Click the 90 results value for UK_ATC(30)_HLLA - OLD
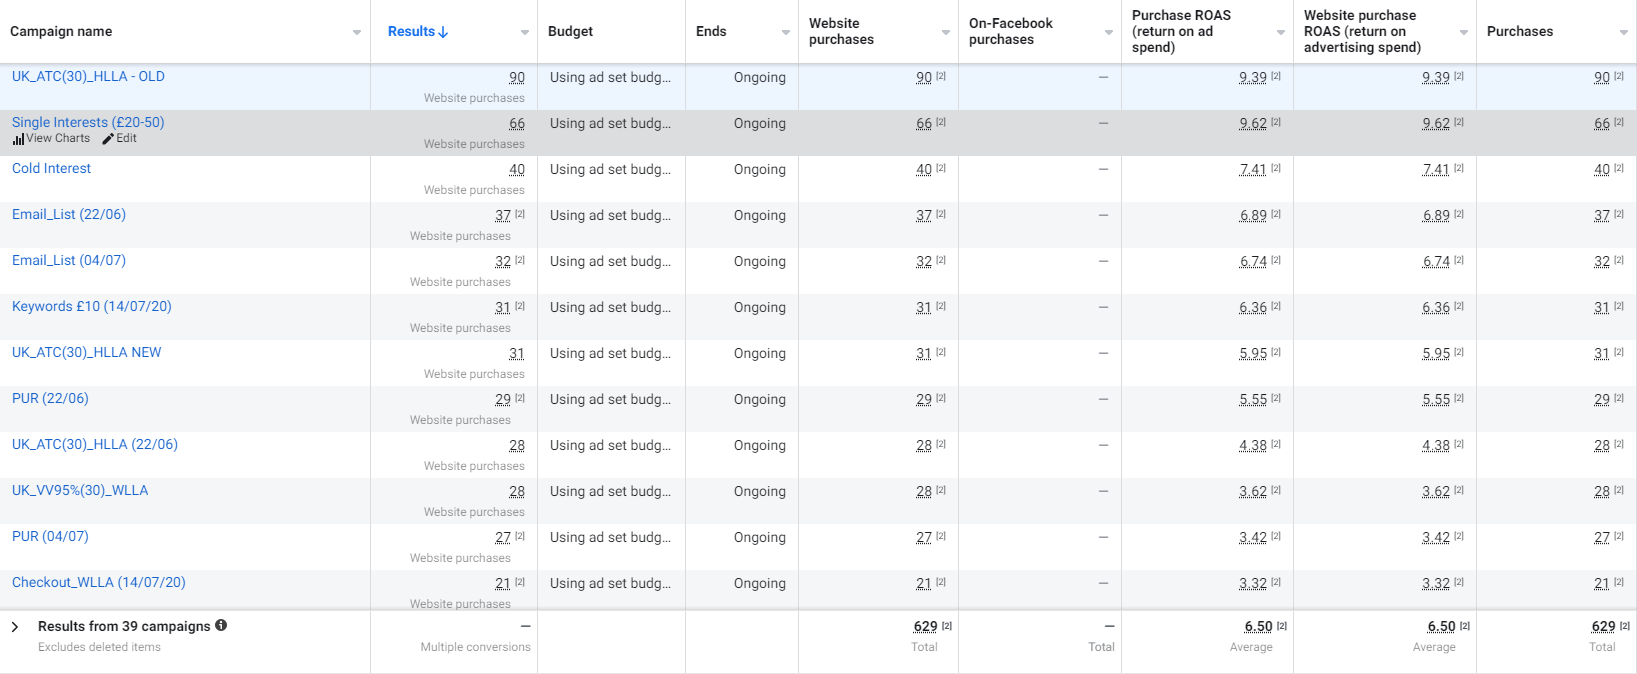This screenshot has width=1637, height=674. (516, 77)
